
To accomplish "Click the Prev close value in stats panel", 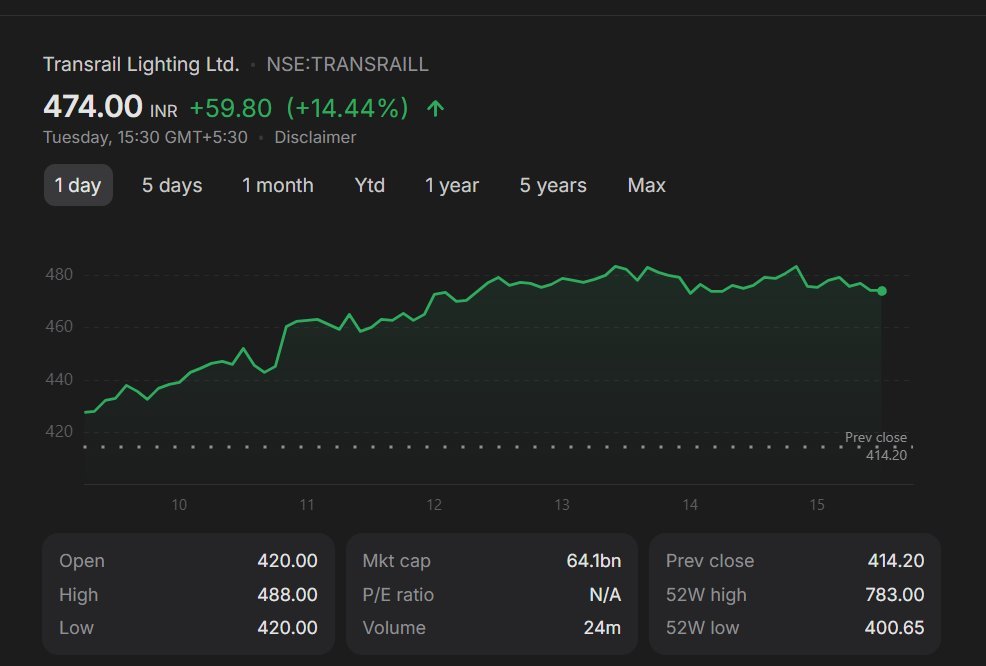I will [896, 560].
